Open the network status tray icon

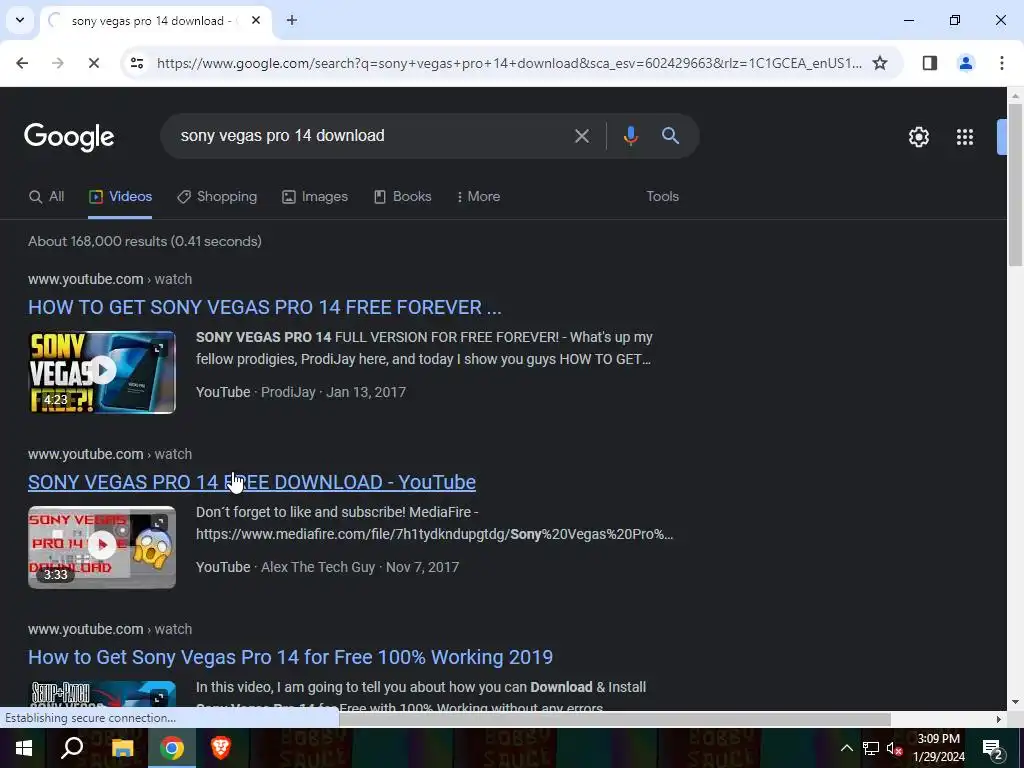pos(871,748)
